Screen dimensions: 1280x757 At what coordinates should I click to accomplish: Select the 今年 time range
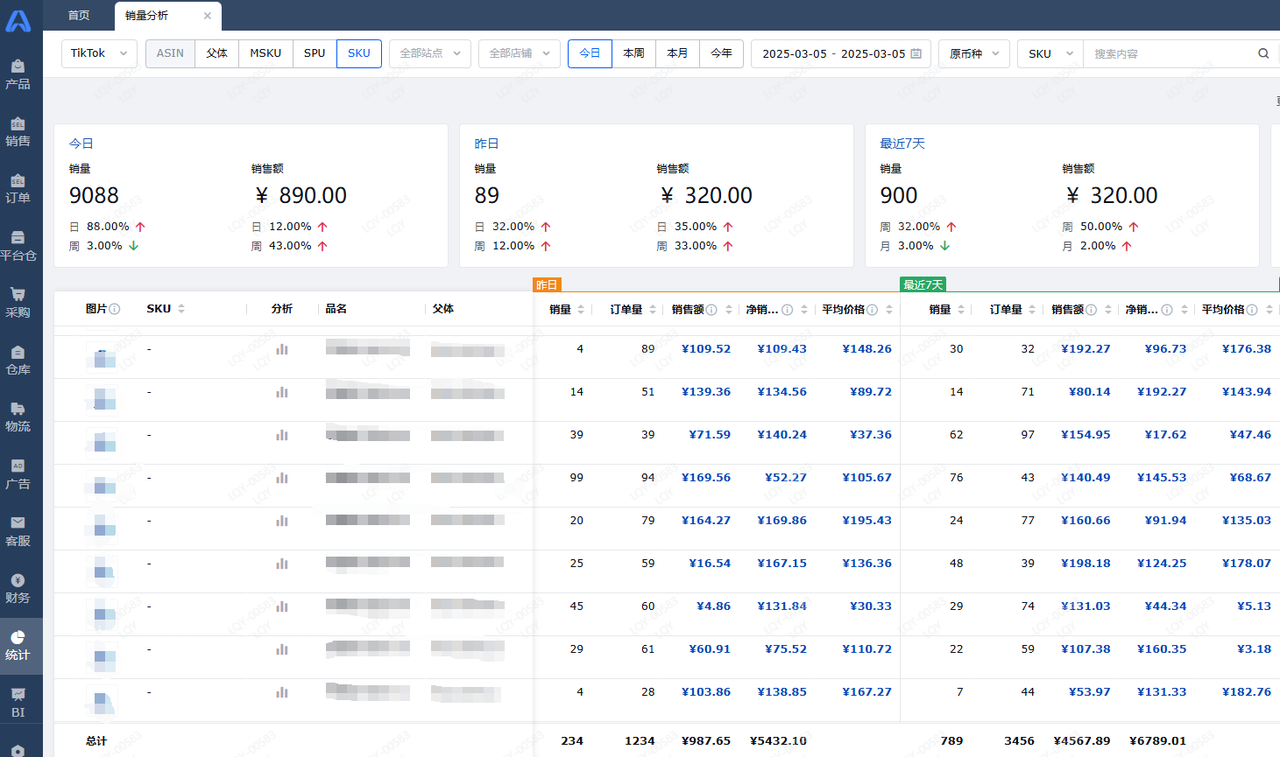pos(721,54)
